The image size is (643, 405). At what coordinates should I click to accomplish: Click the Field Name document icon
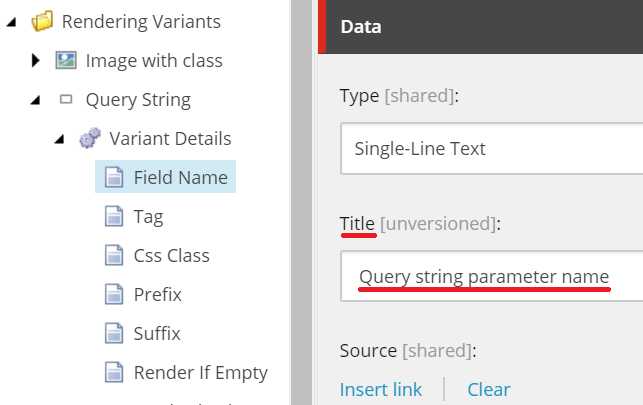point(114,177)
